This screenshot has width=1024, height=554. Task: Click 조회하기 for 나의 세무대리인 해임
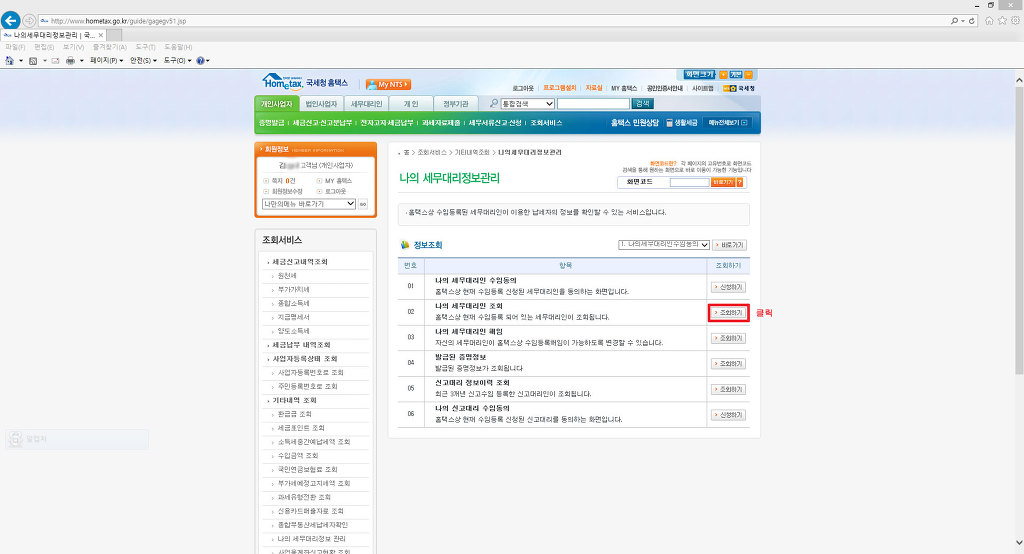pos(729,338)
